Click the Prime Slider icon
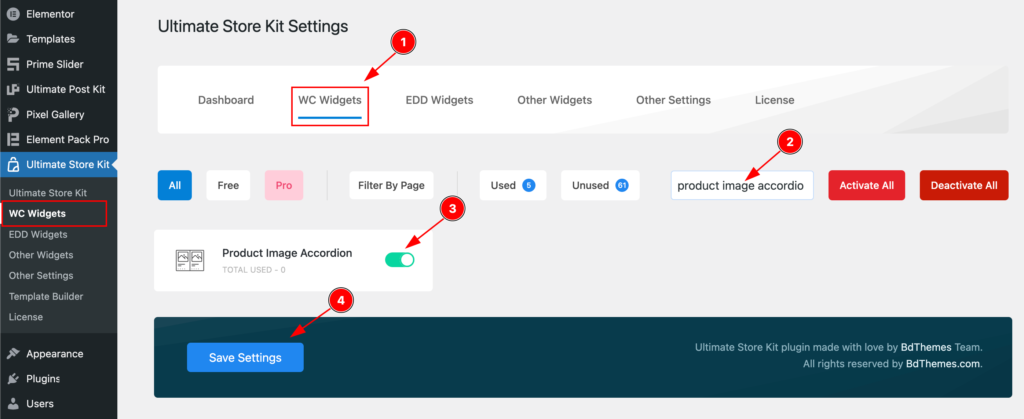Image resolution: width=1024 pixels, height=419 pixels. (x=13, y=64)
